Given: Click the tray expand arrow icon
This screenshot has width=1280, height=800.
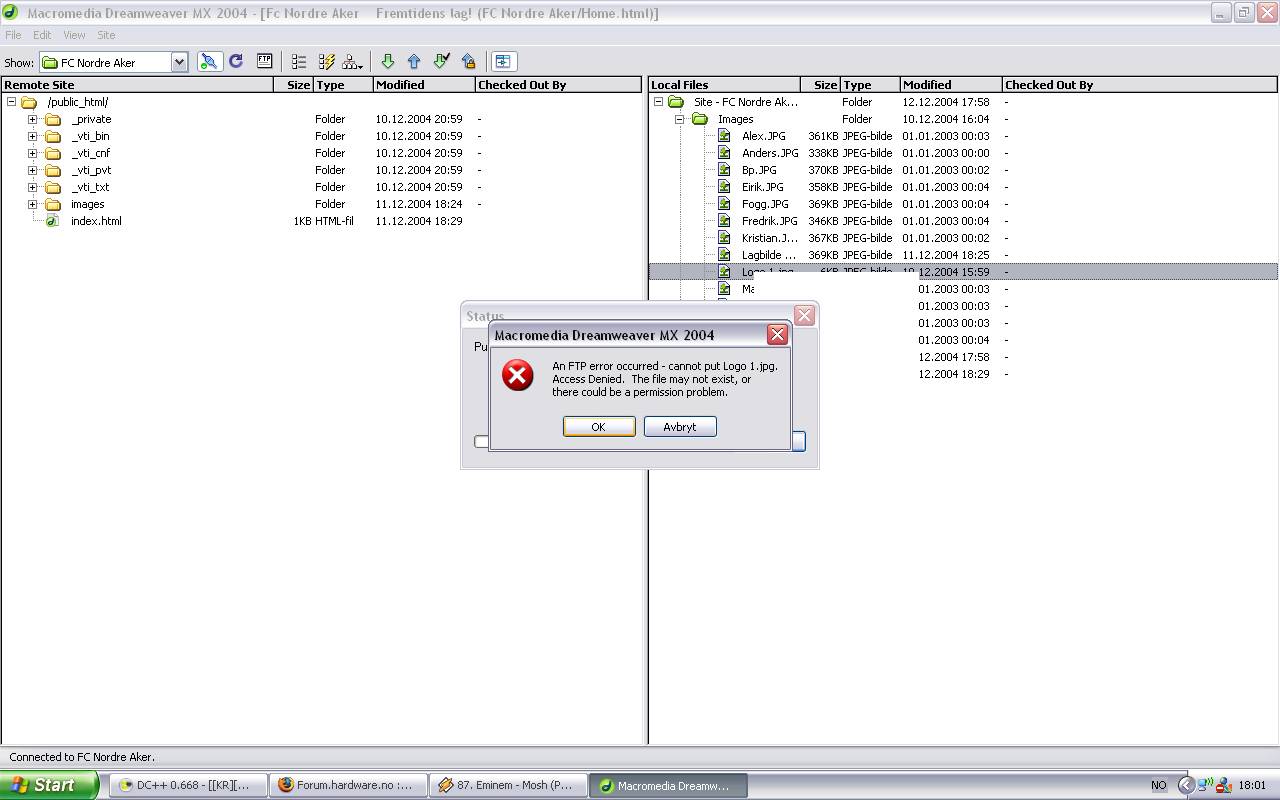Looking at the screenshot, I should (x=1186, y=785).
